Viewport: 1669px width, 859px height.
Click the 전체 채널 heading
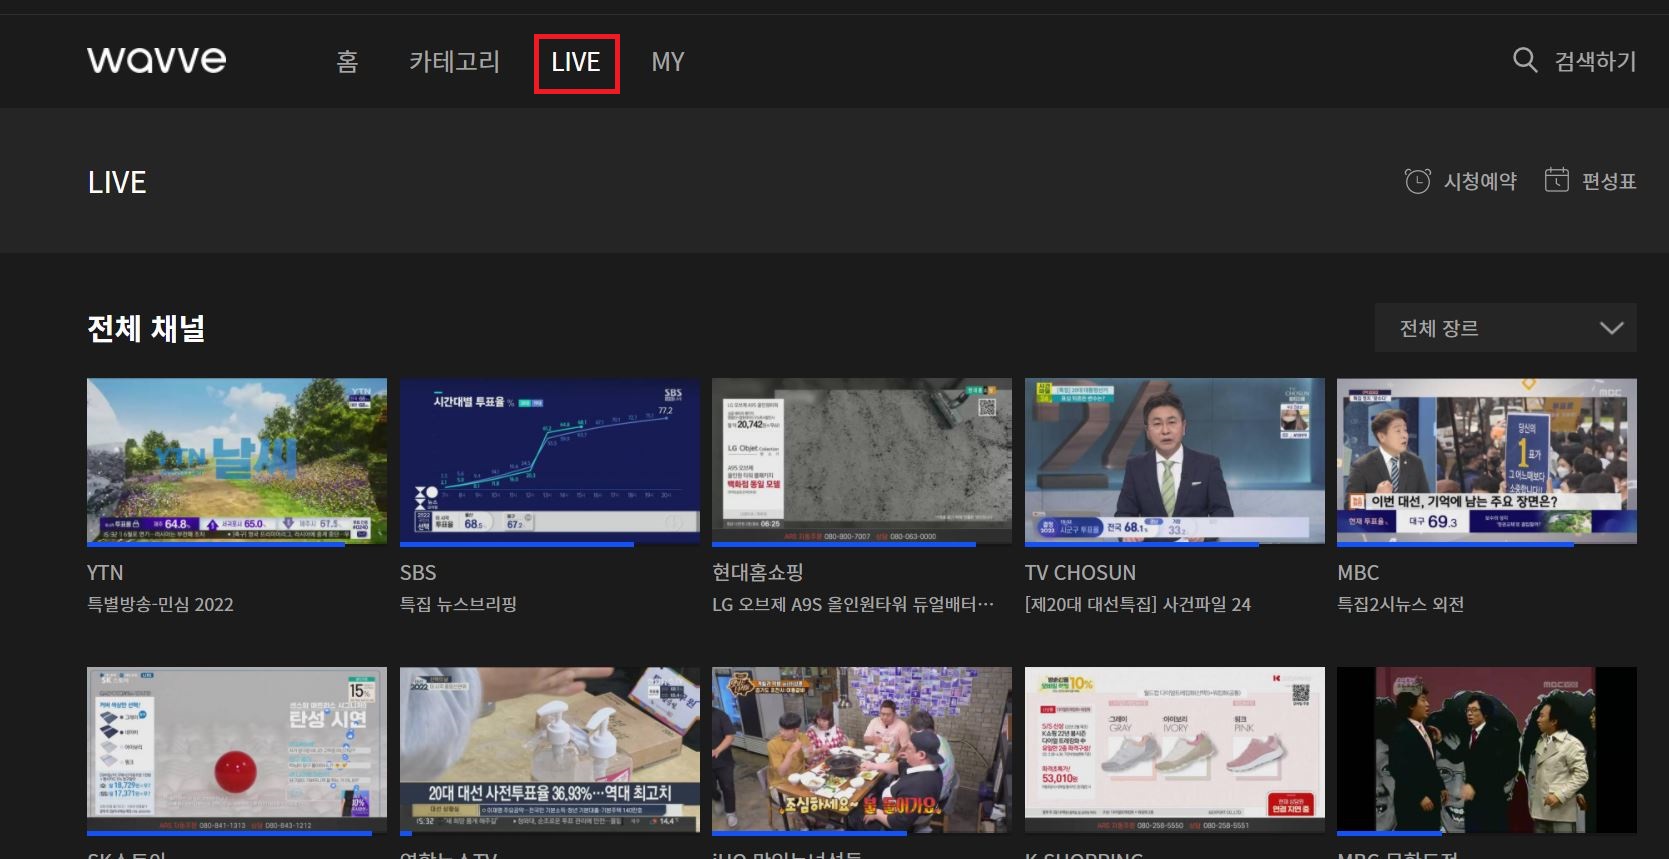coord(146,328)
